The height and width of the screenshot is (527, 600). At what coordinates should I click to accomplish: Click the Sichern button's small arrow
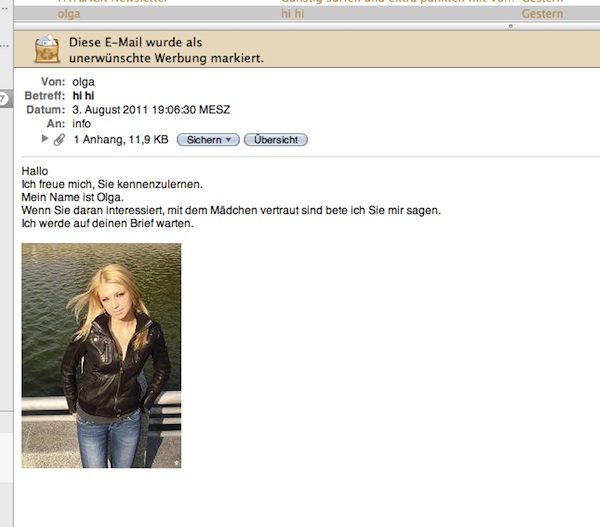(x=228, y=140)
